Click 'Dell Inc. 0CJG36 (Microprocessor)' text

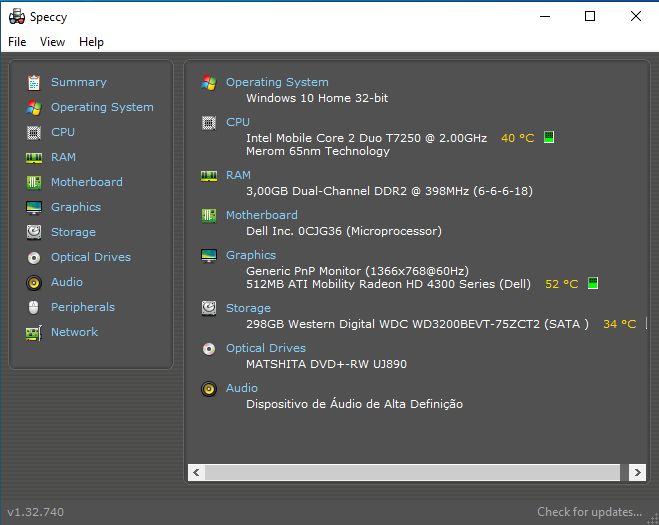tap(344, 231)
